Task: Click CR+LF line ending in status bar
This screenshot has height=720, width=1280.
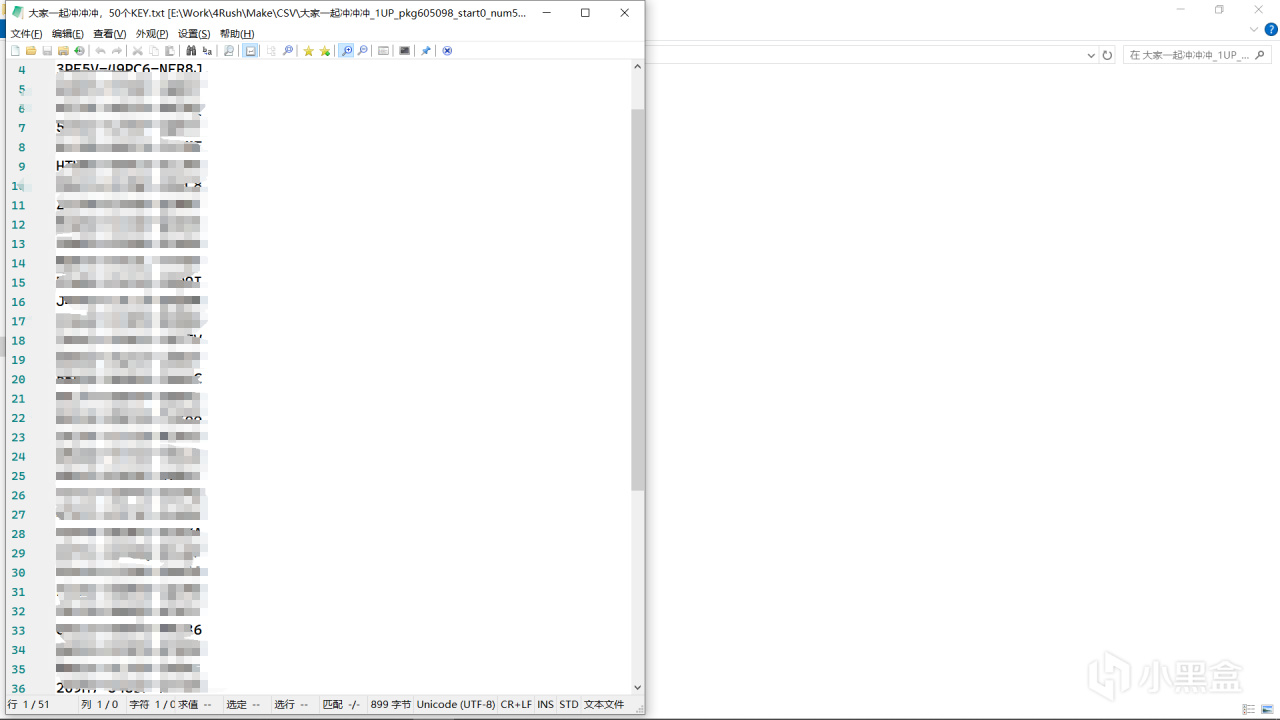Action: click(x=516, y=705)
